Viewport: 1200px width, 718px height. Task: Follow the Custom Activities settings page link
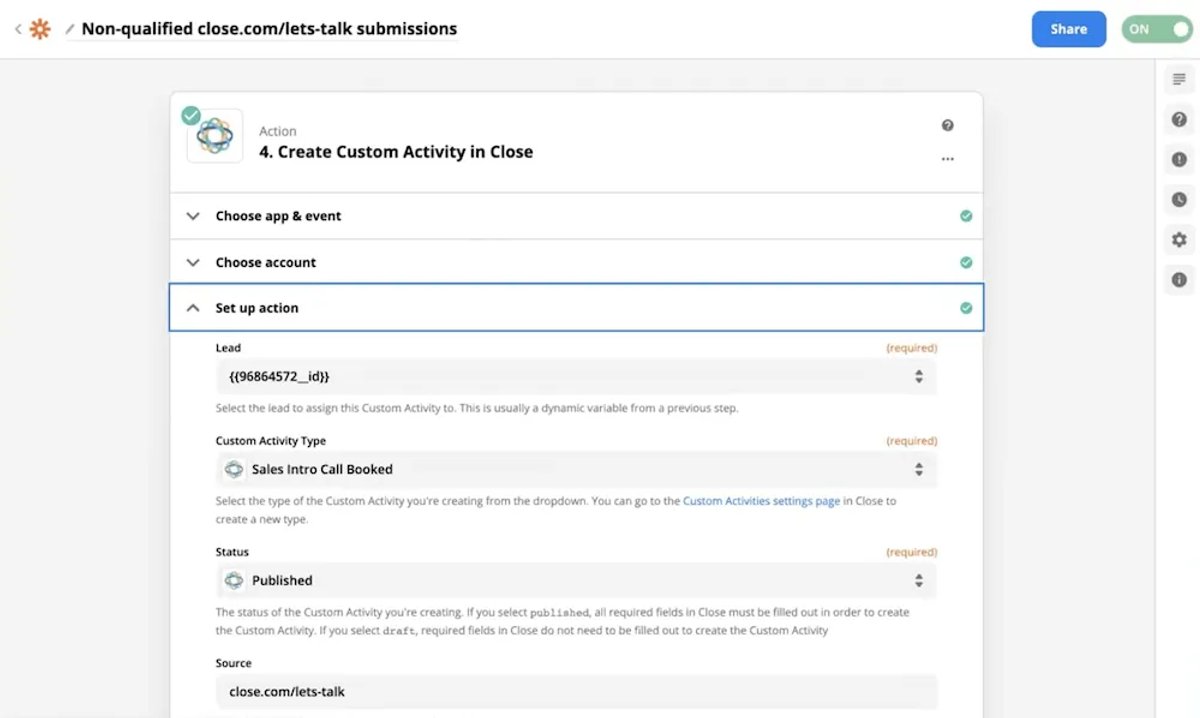coord(761,501)
